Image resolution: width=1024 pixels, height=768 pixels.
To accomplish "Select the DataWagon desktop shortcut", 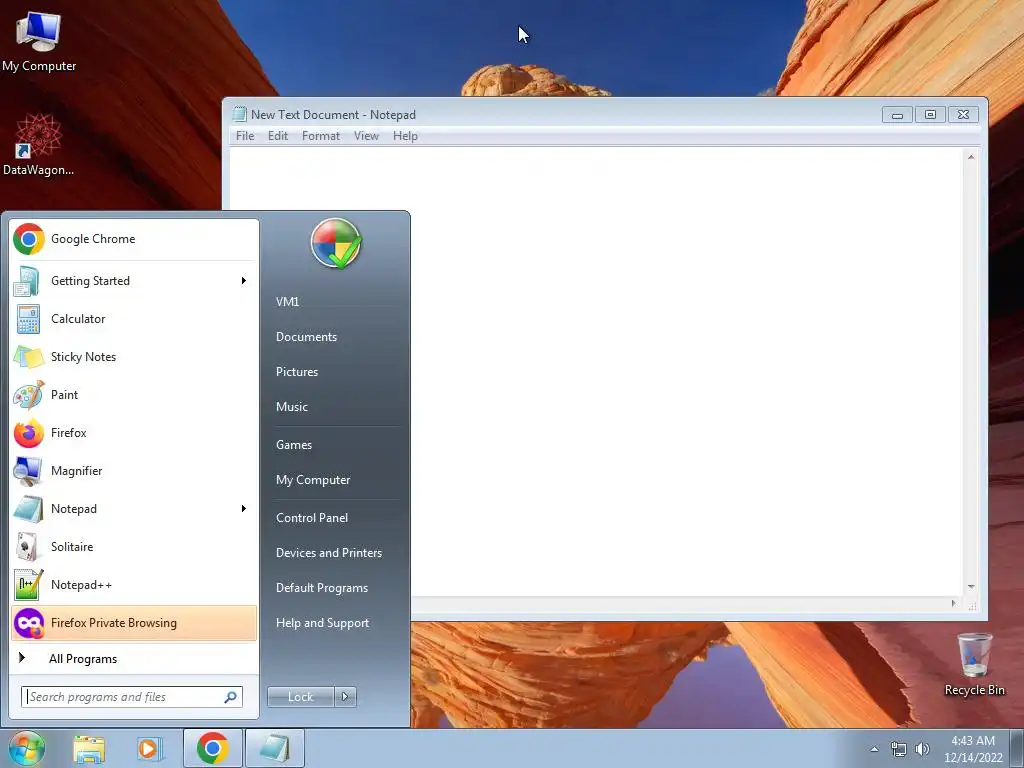I will 39,145.
